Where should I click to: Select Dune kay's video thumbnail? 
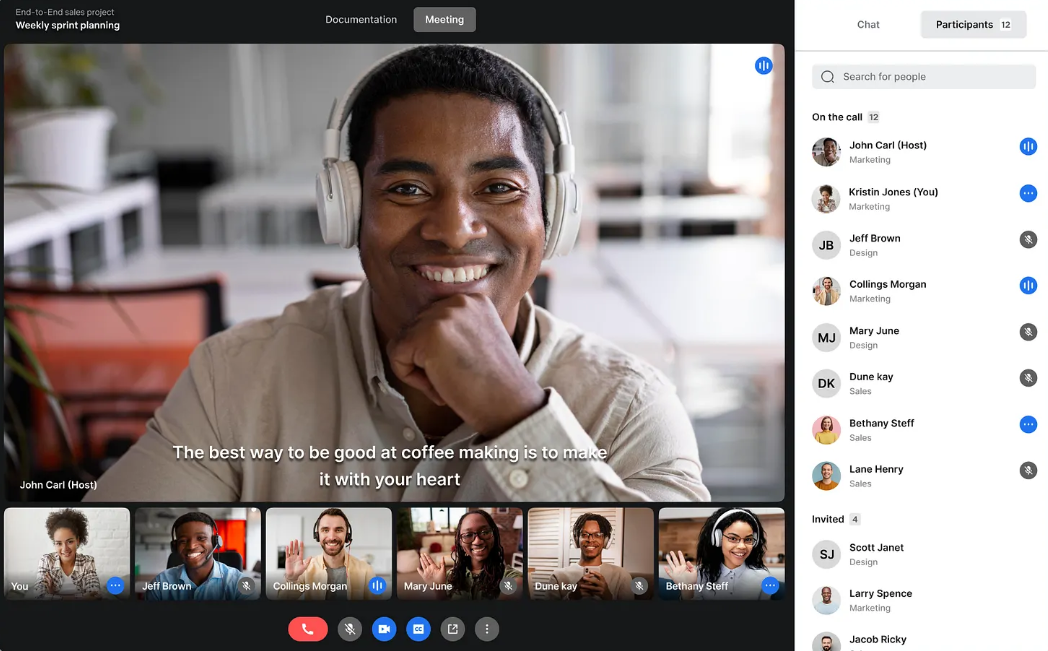pos(590,552)
